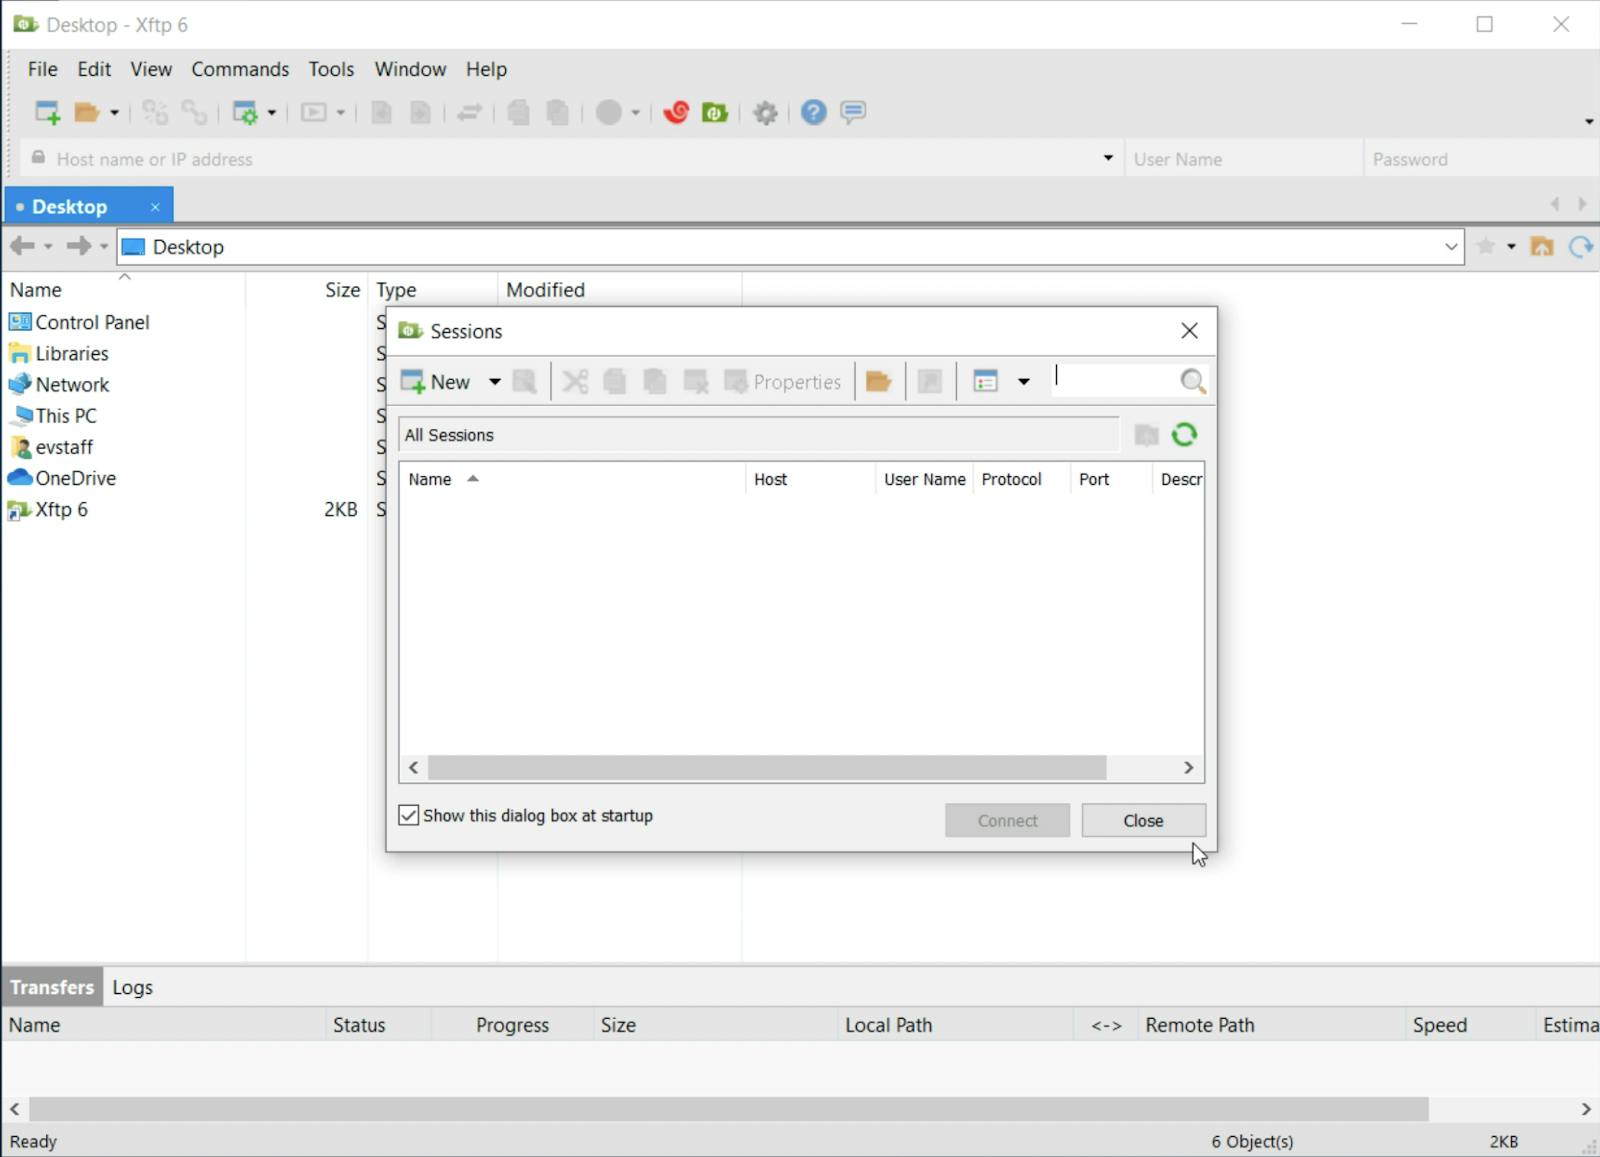Screen dimensions: 1600x1157
Task: Click the Host name or IP address field
Action: pyautogui.click(x=560, y=159)
